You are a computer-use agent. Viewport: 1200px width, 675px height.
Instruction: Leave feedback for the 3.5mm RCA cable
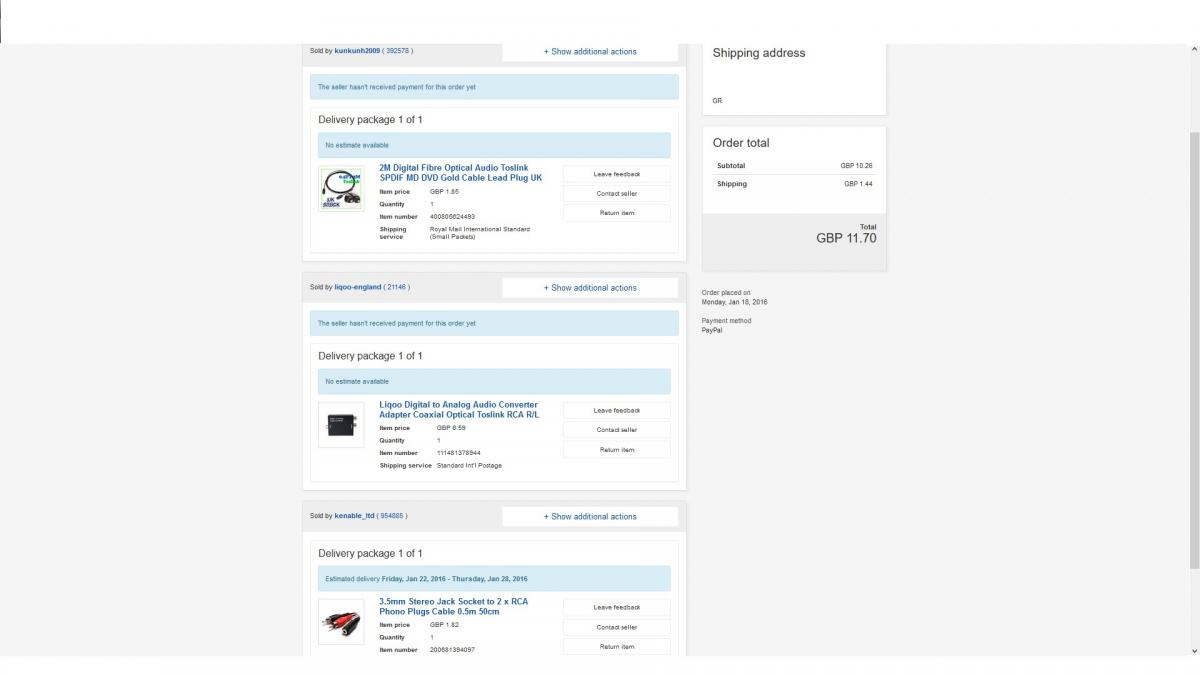coord(617,607)
